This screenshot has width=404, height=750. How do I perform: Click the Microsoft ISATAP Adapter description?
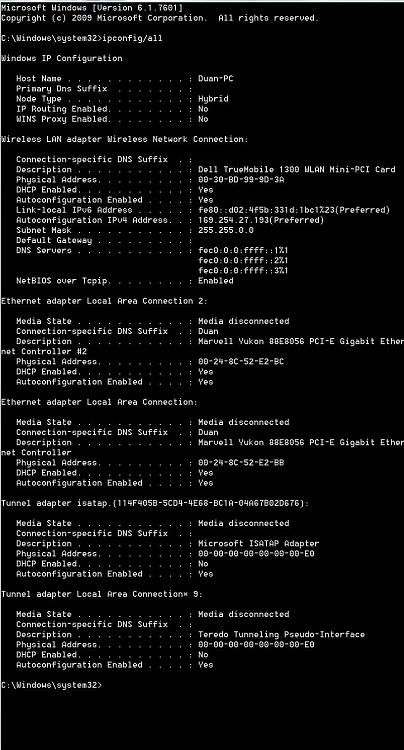point(259,543)
